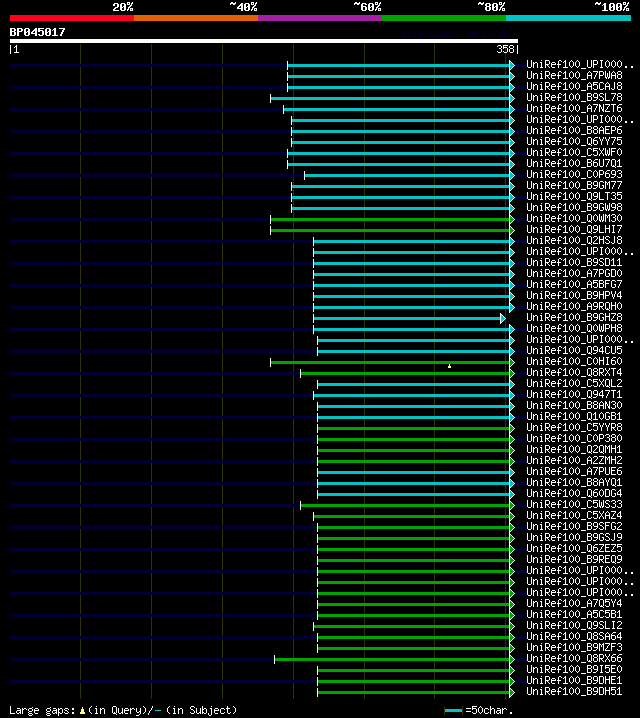Click the green ~80% identity legend segment
This screenshot has width=640, height=718.
pyautogui.click(x=444, y=18)
